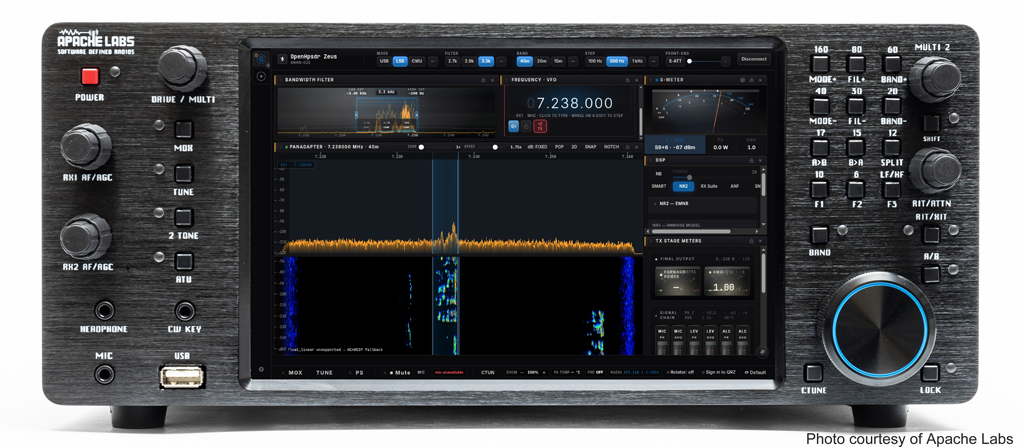Open more filter widths menu
The image size is (1024, 447).
point(501,61)
